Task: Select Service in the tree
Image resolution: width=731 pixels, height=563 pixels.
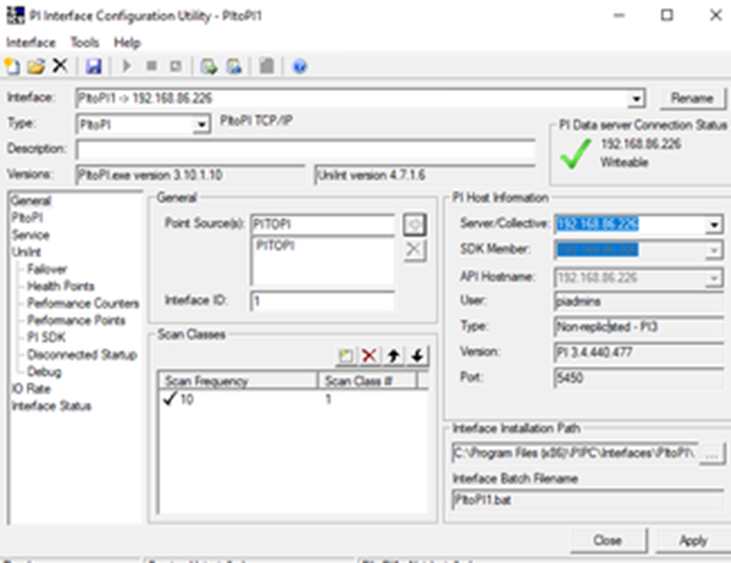Action: [x=31, y=234]
